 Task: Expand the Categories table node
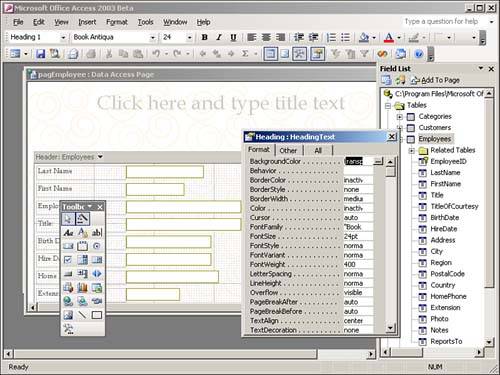click(x=400, y=117)
